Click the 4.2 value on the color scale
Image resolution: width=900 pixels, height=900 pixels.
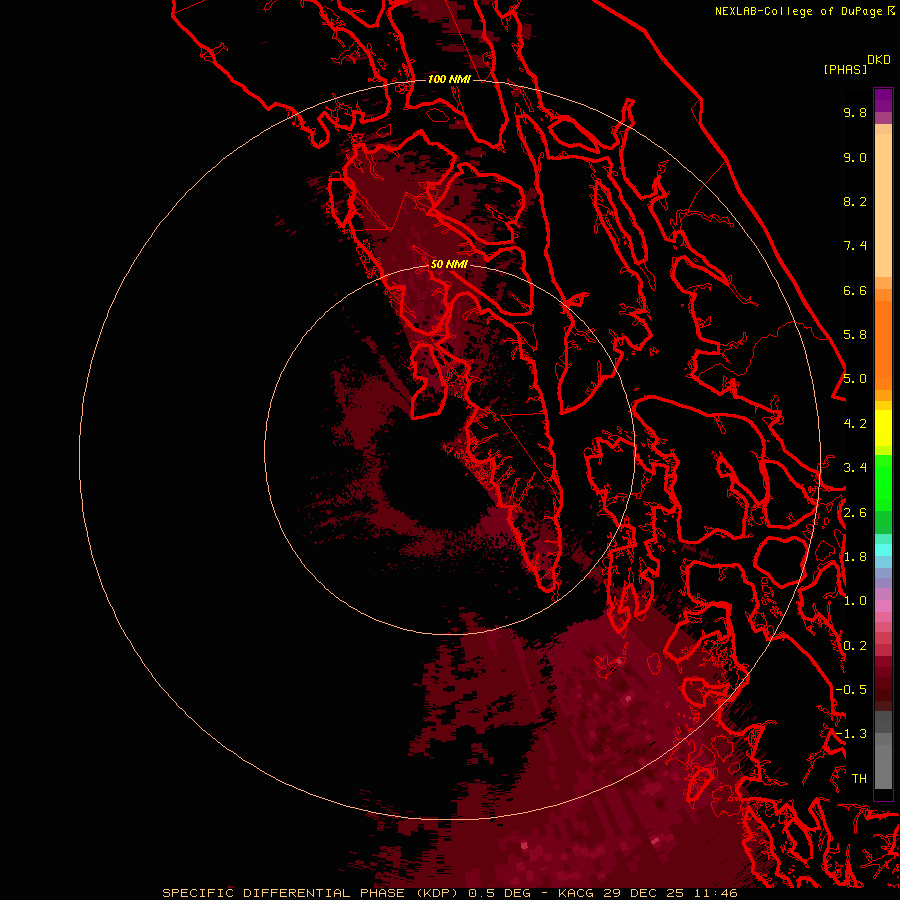[855, 424]
